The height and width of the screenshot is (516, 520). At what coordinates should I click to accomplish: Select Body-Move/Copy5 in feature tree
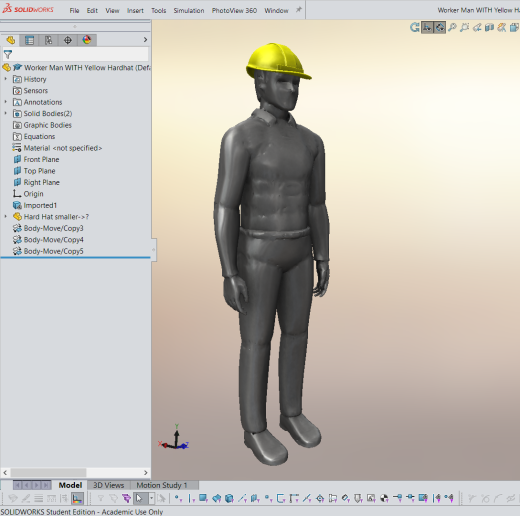53,251
